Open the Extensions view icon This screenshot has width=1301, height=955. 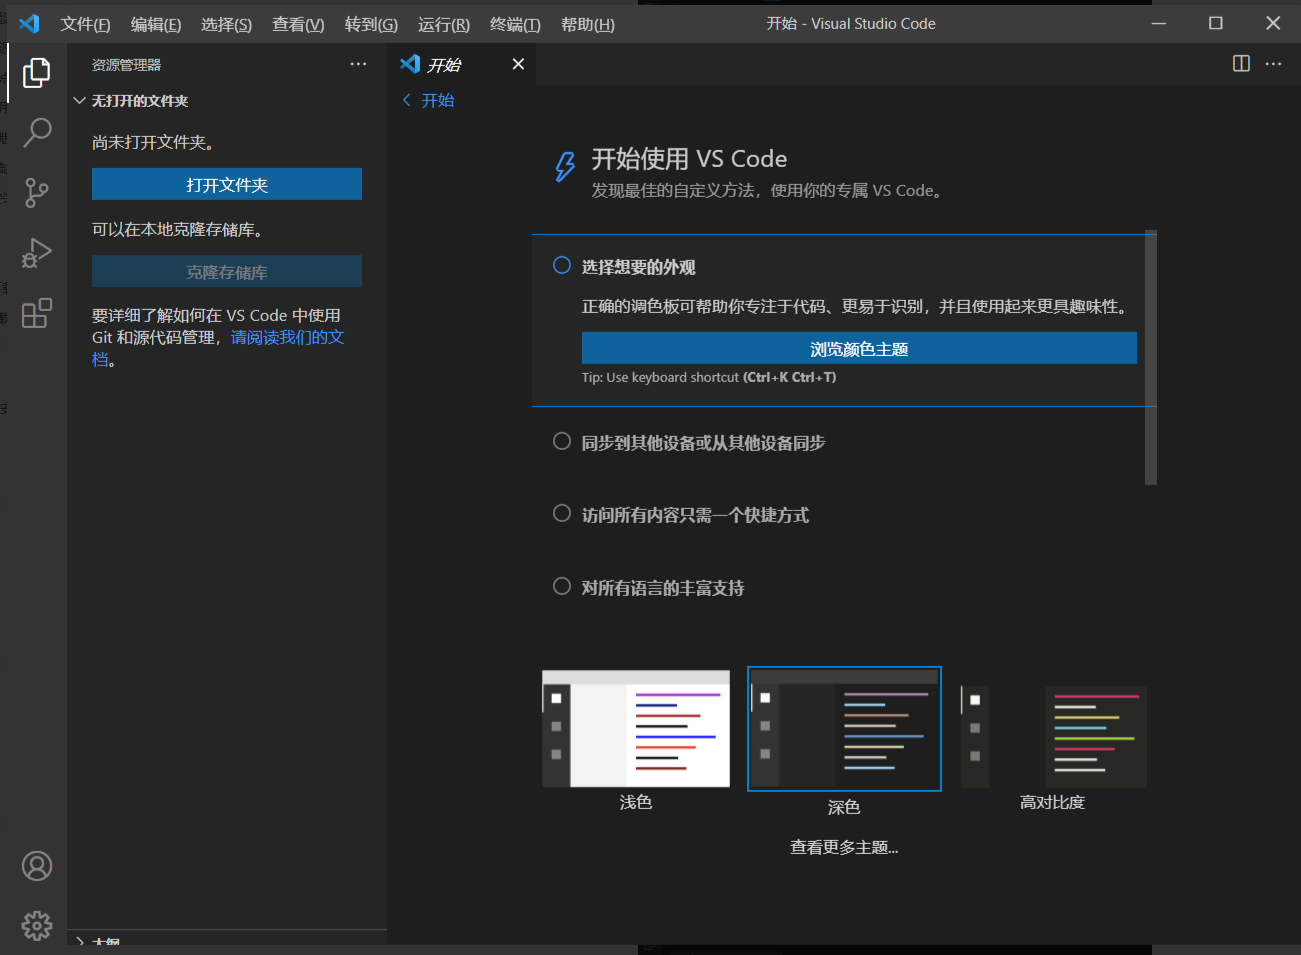[x=37, y=313]
